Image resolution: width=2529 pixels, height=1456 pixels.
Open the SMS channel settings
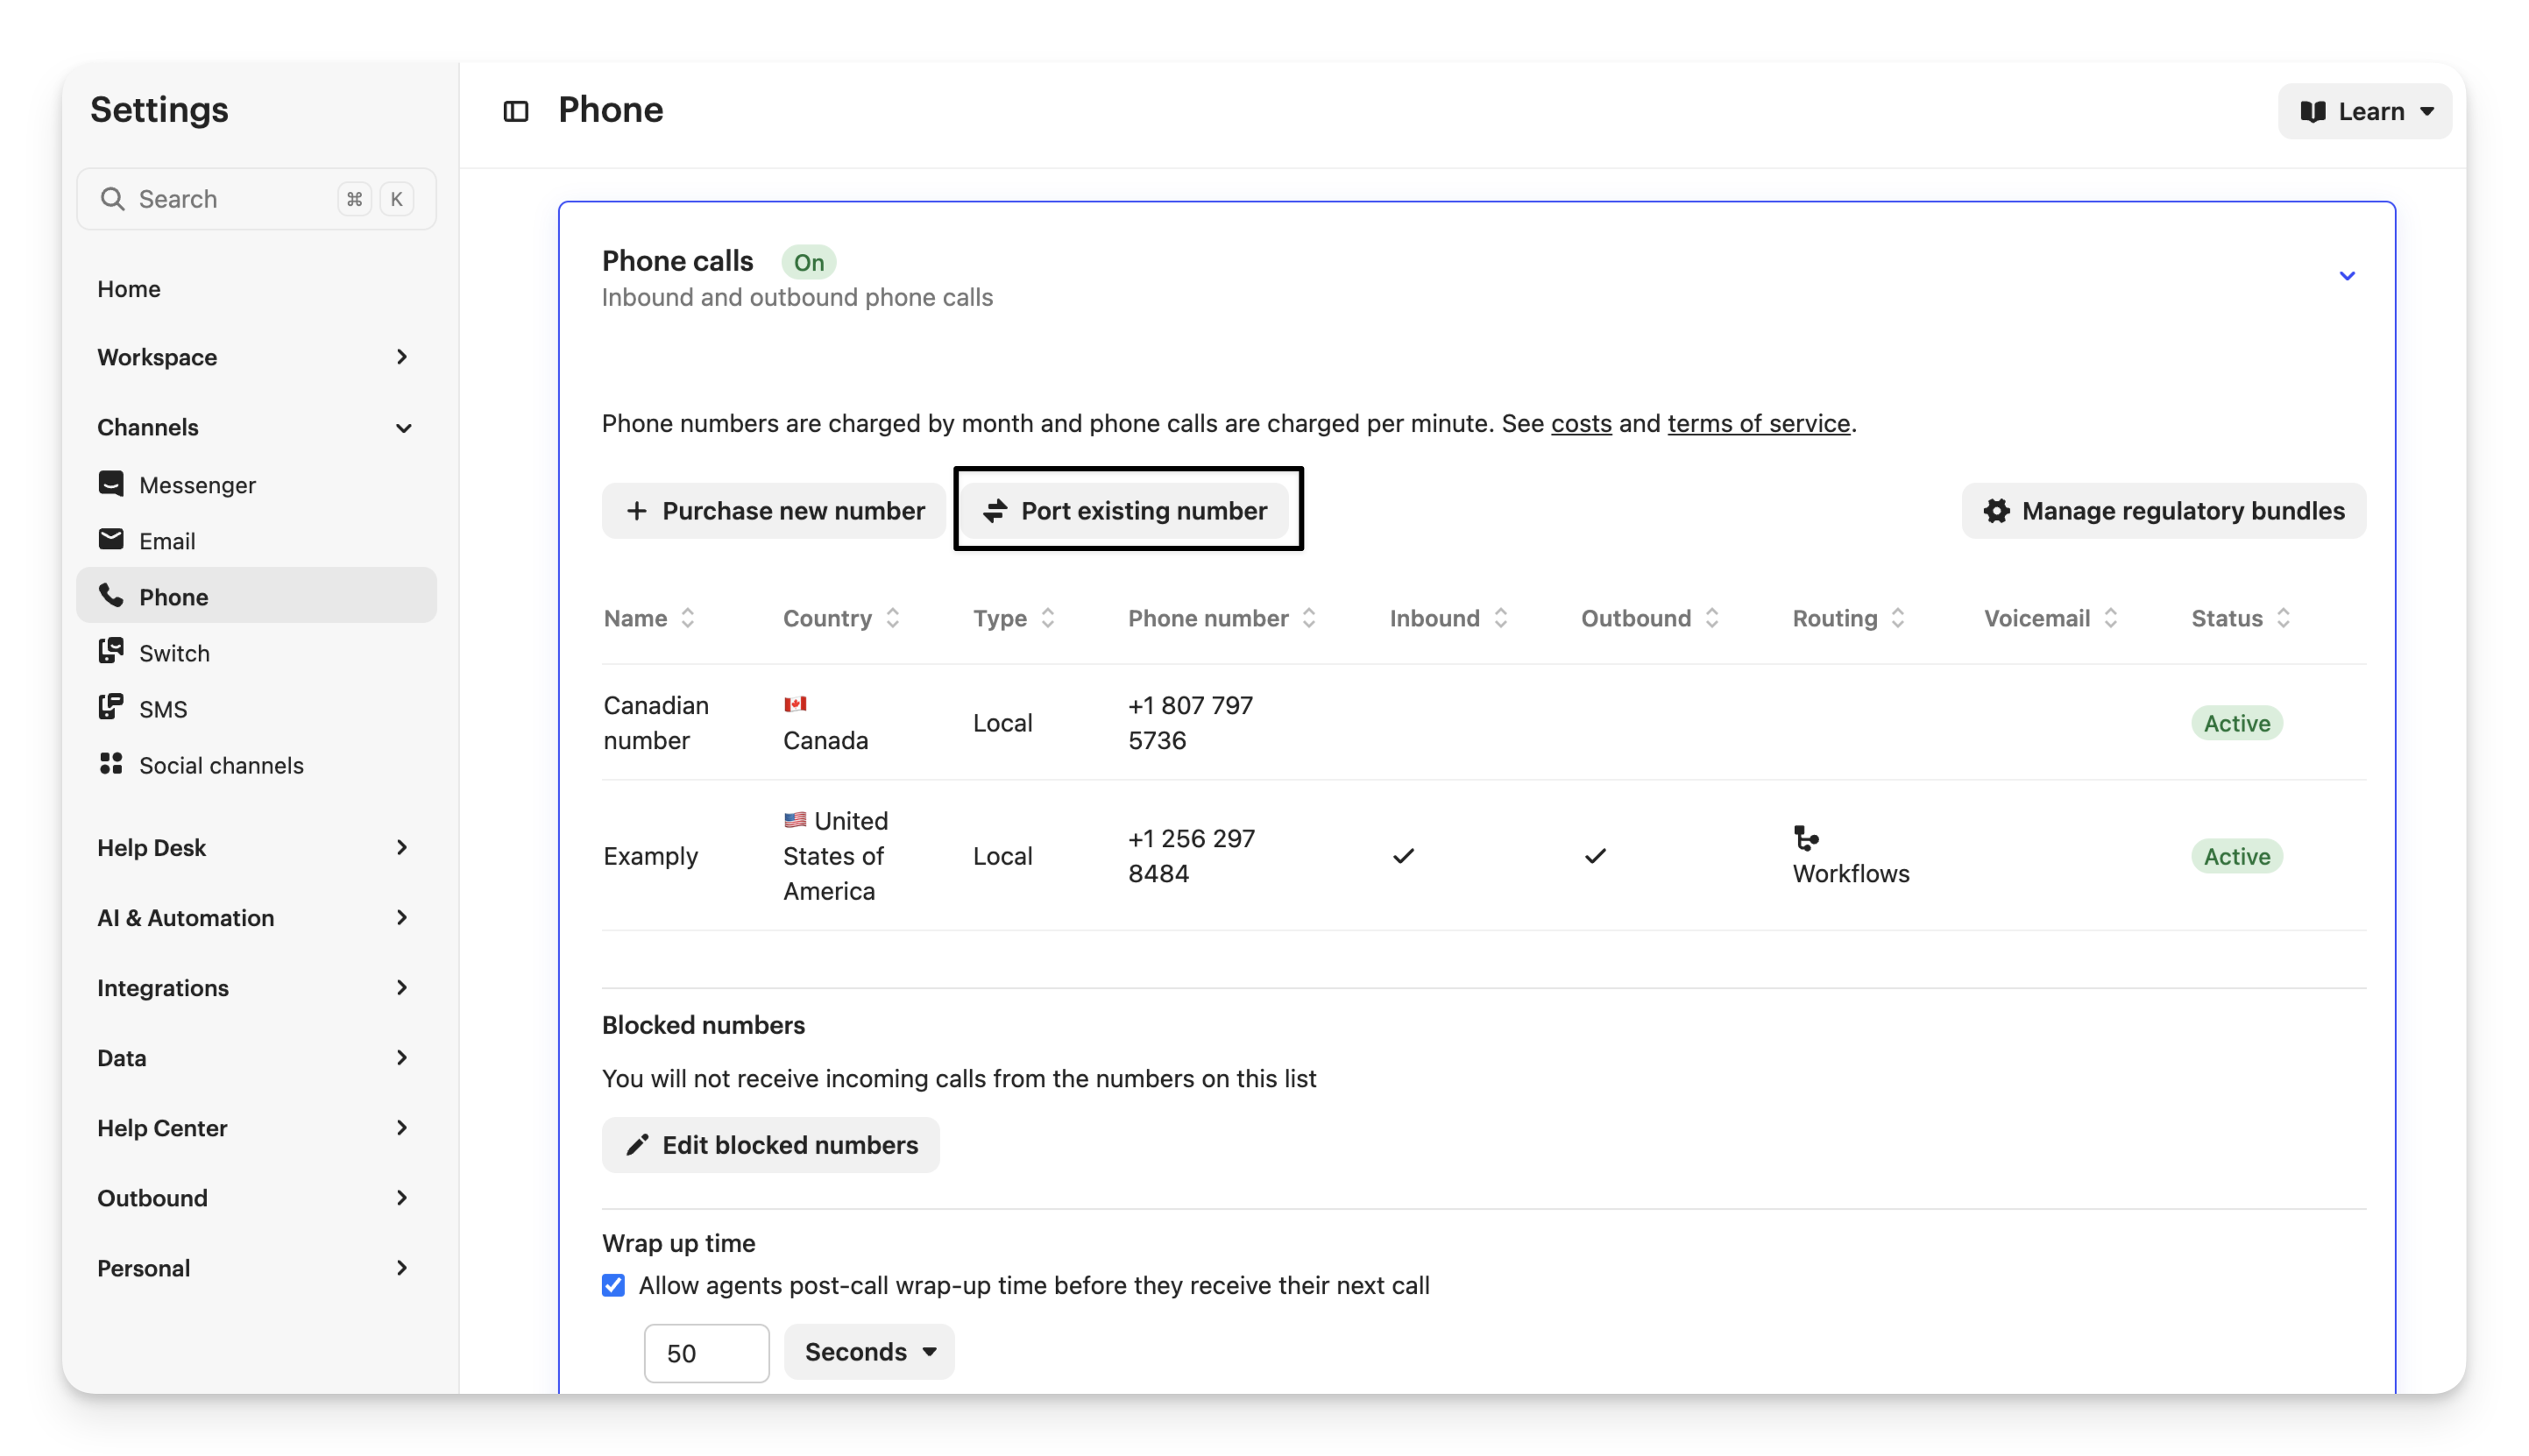click(163, 709)
